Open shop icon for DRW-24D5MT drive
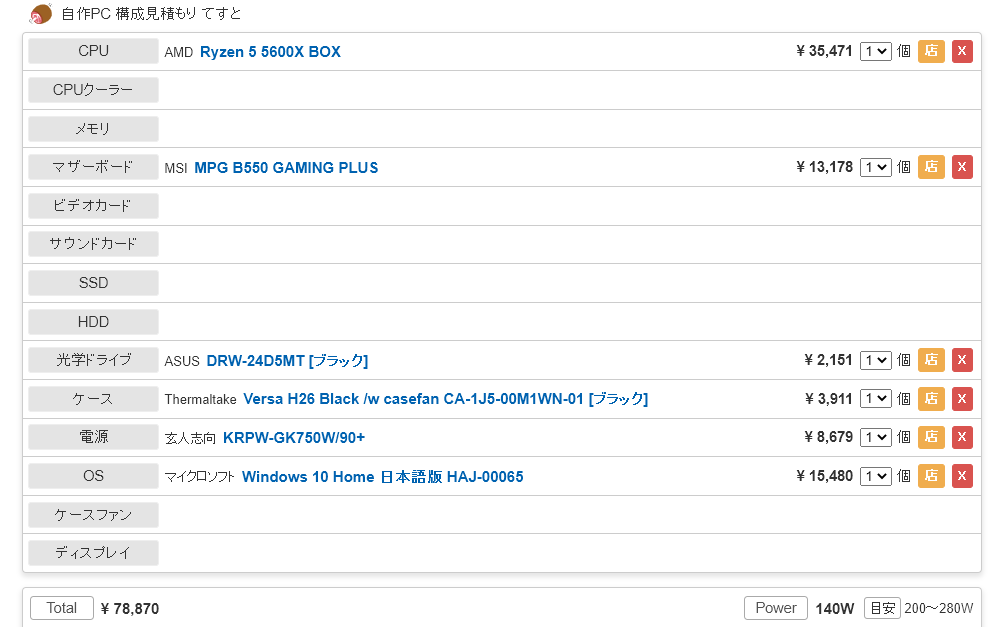This screenshot has width=991, height=627. pos(931,360)
